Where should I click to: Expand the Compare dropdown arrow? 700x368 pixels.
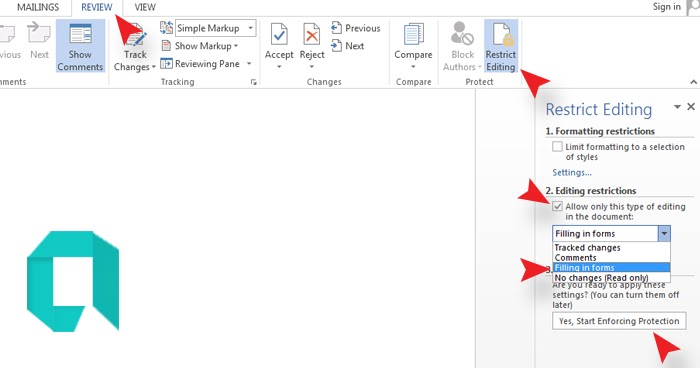point(413,67)
